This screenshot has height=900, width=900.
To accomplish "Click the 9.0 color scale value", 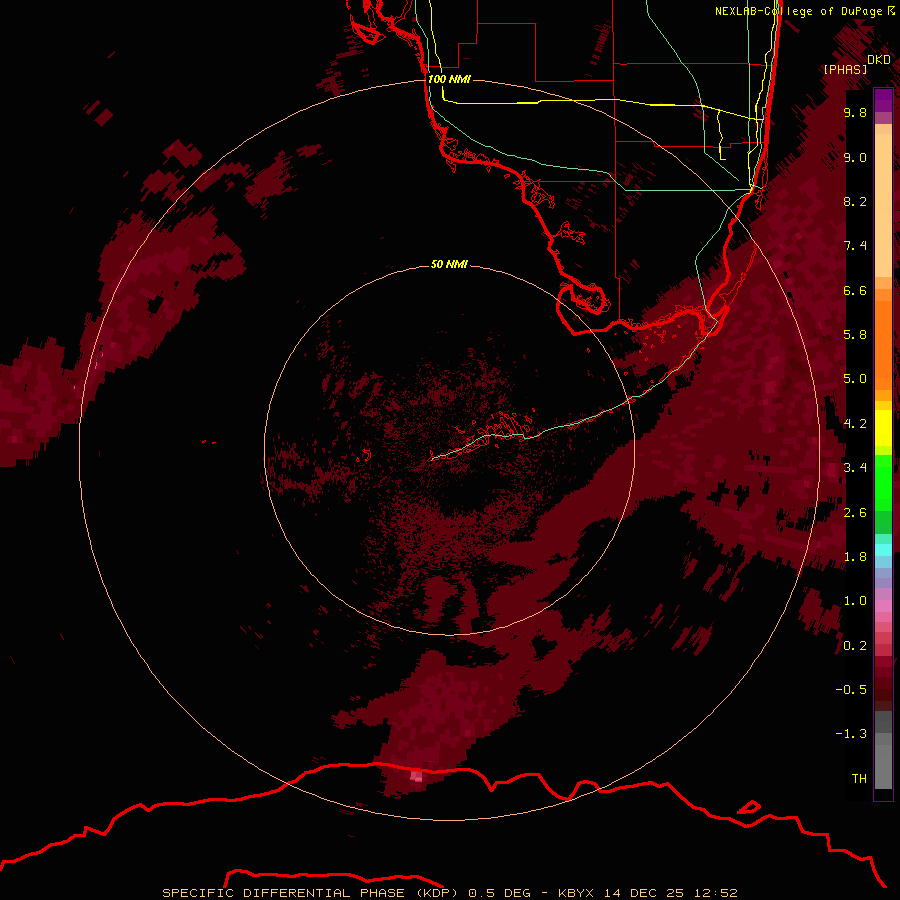I will coord(855,157).
